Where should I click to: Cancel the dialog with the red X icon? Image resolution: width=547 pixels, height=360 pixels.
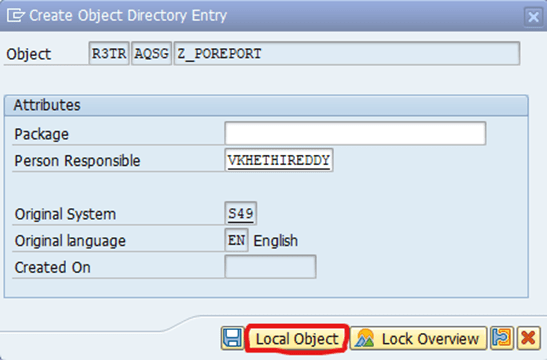coord(529,338)
